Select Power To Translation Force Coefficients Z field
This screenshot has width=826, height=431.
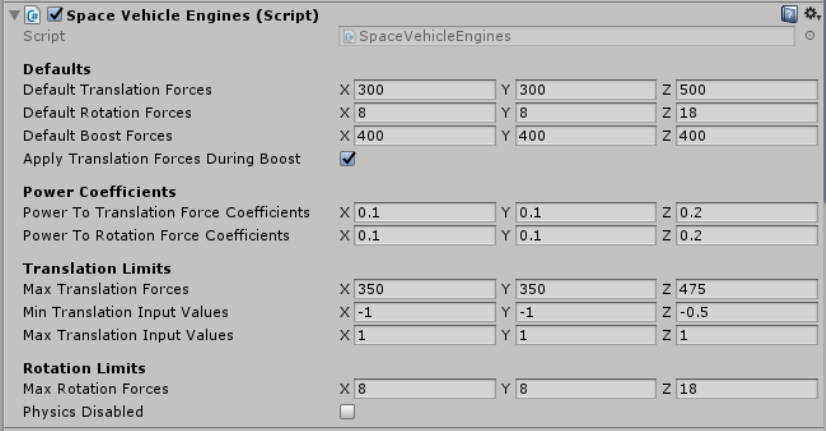pos(744,213)
